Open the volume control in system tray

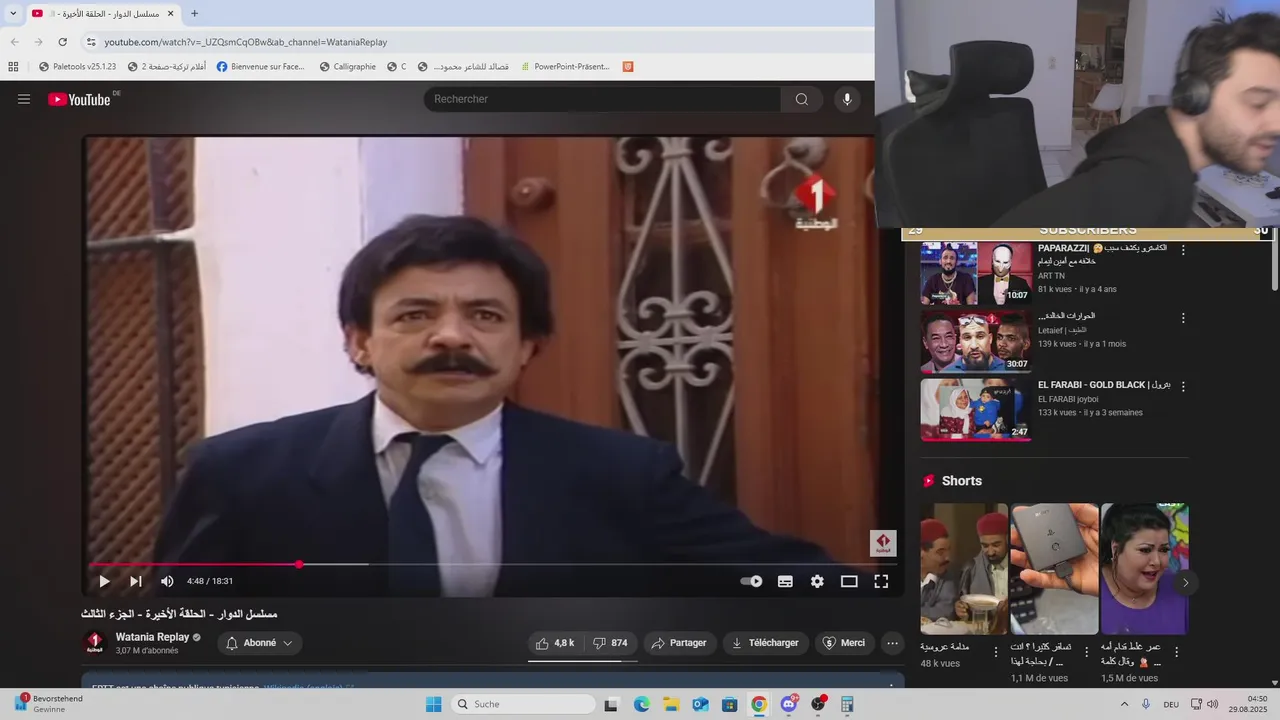1212,704
